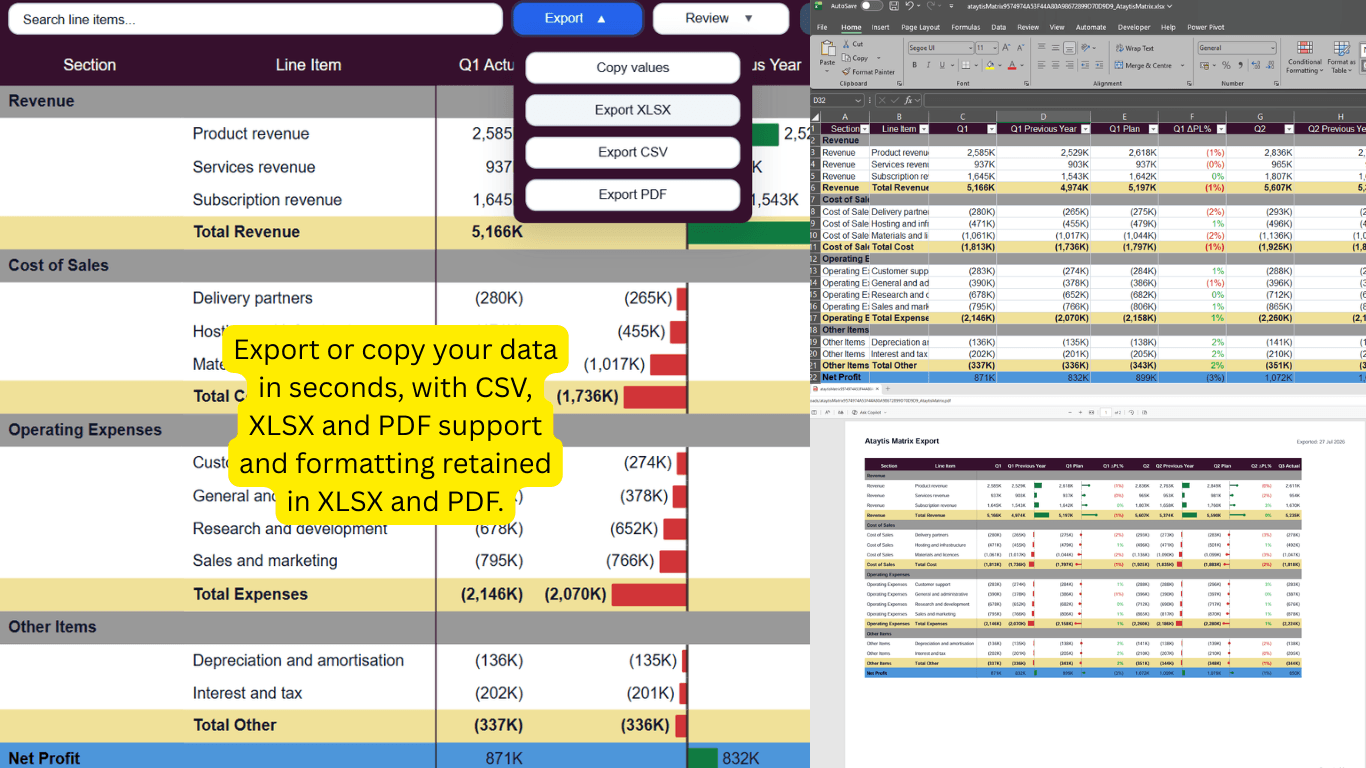
Task: Click the Excel formula bar
Action: coord(1144,100)
